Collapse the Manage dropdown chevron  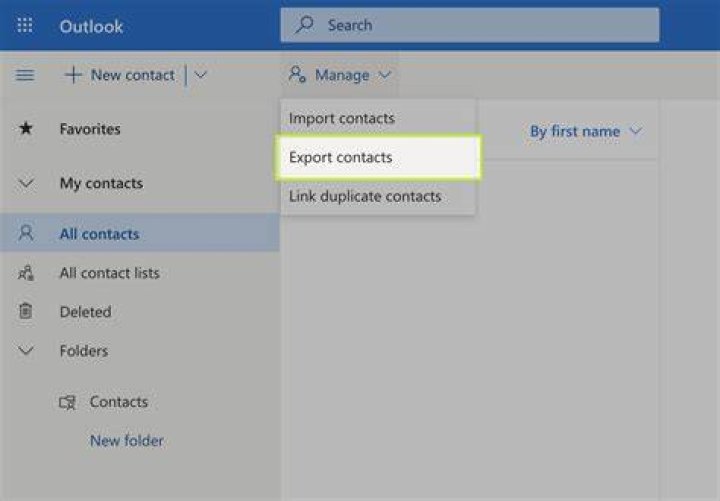385,75
